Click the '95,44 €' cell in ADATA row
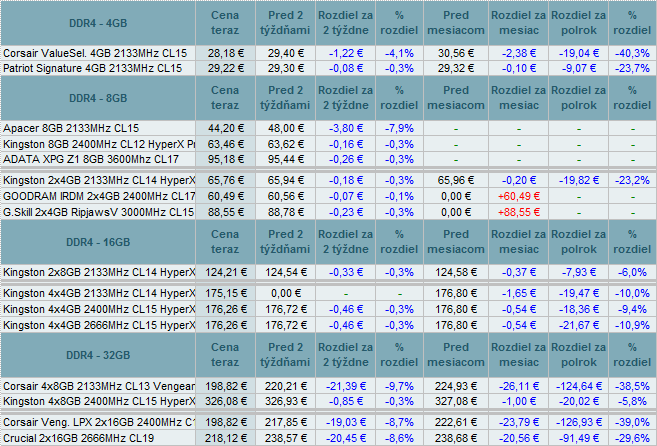657x446 pixels. 285,159
